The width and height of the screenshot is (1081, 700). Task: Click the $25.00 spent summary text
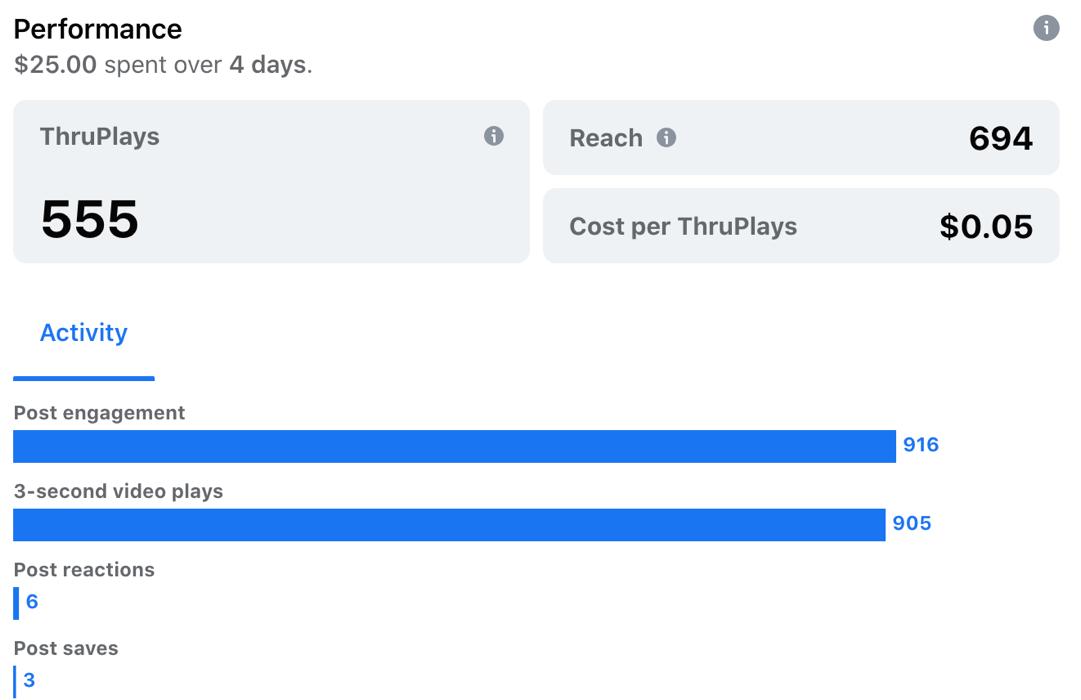163,65
